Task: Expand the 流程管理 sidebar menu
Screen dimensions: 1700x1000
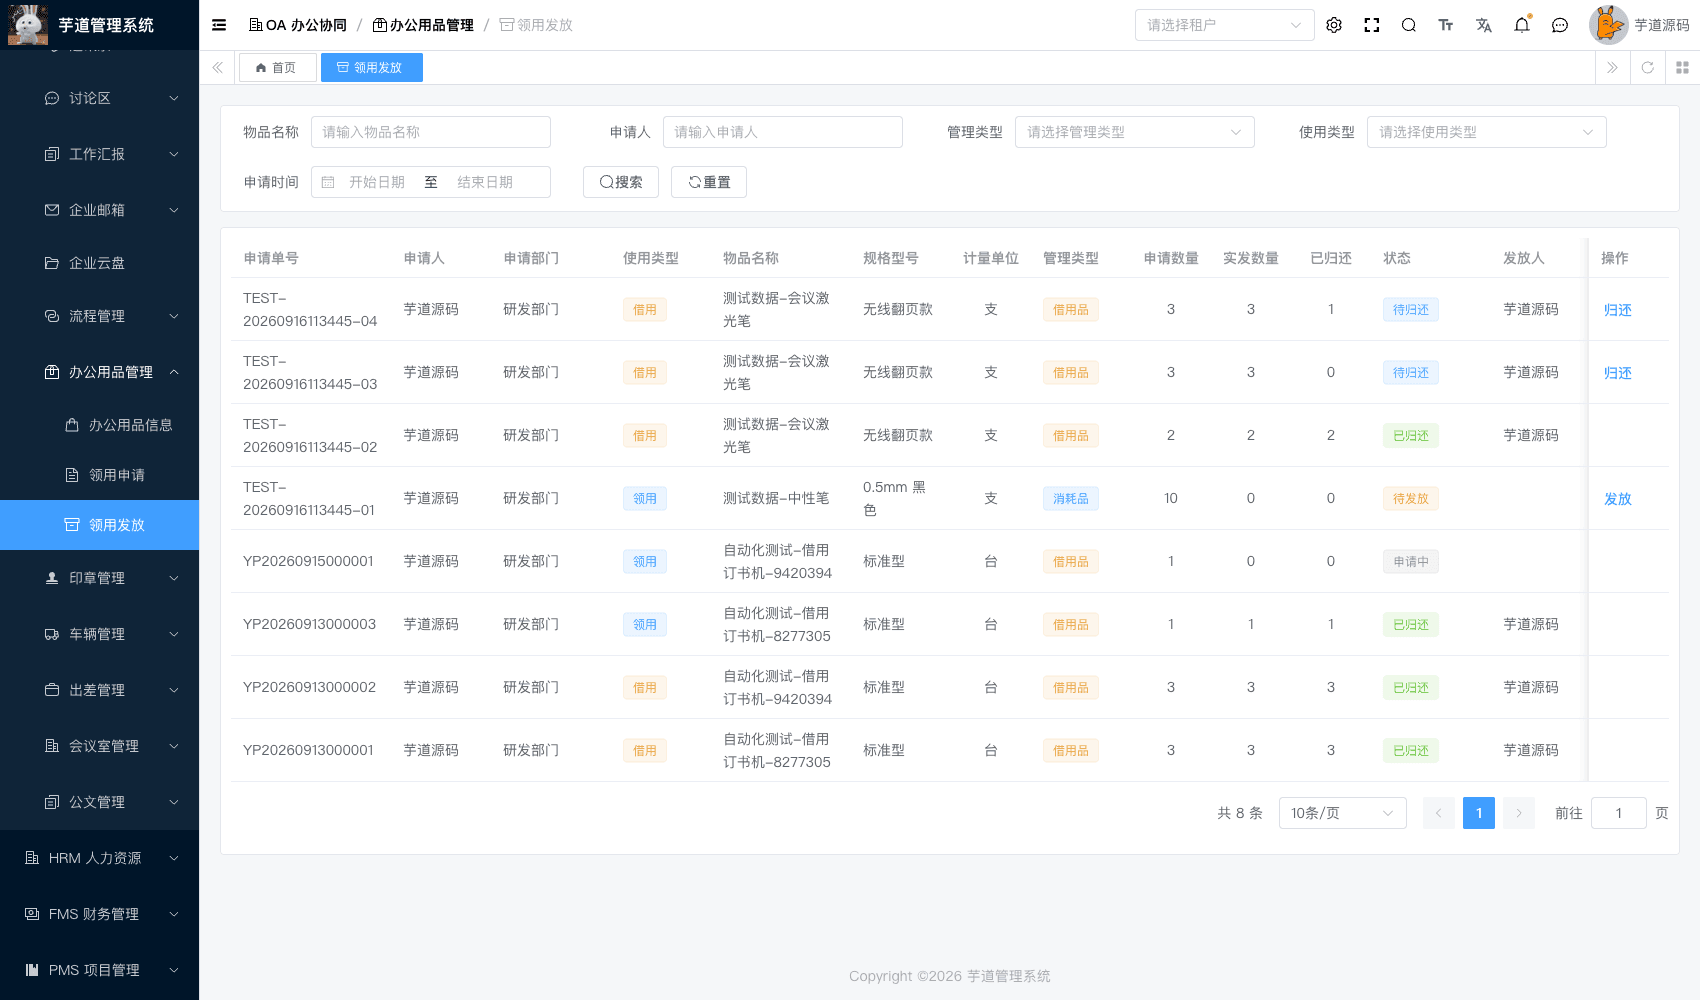Action: [x=100, y=316]
